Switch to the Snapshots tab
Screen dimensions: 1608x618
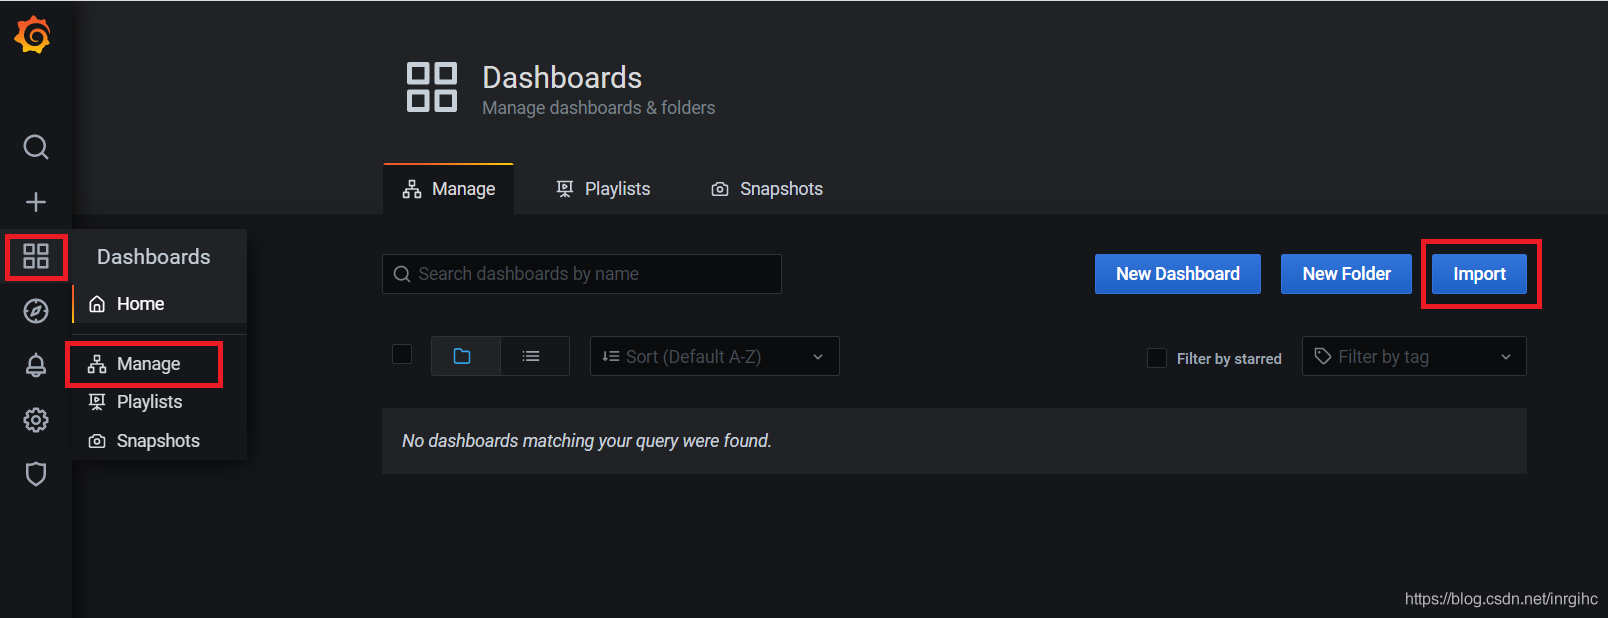tap(767, 189)
